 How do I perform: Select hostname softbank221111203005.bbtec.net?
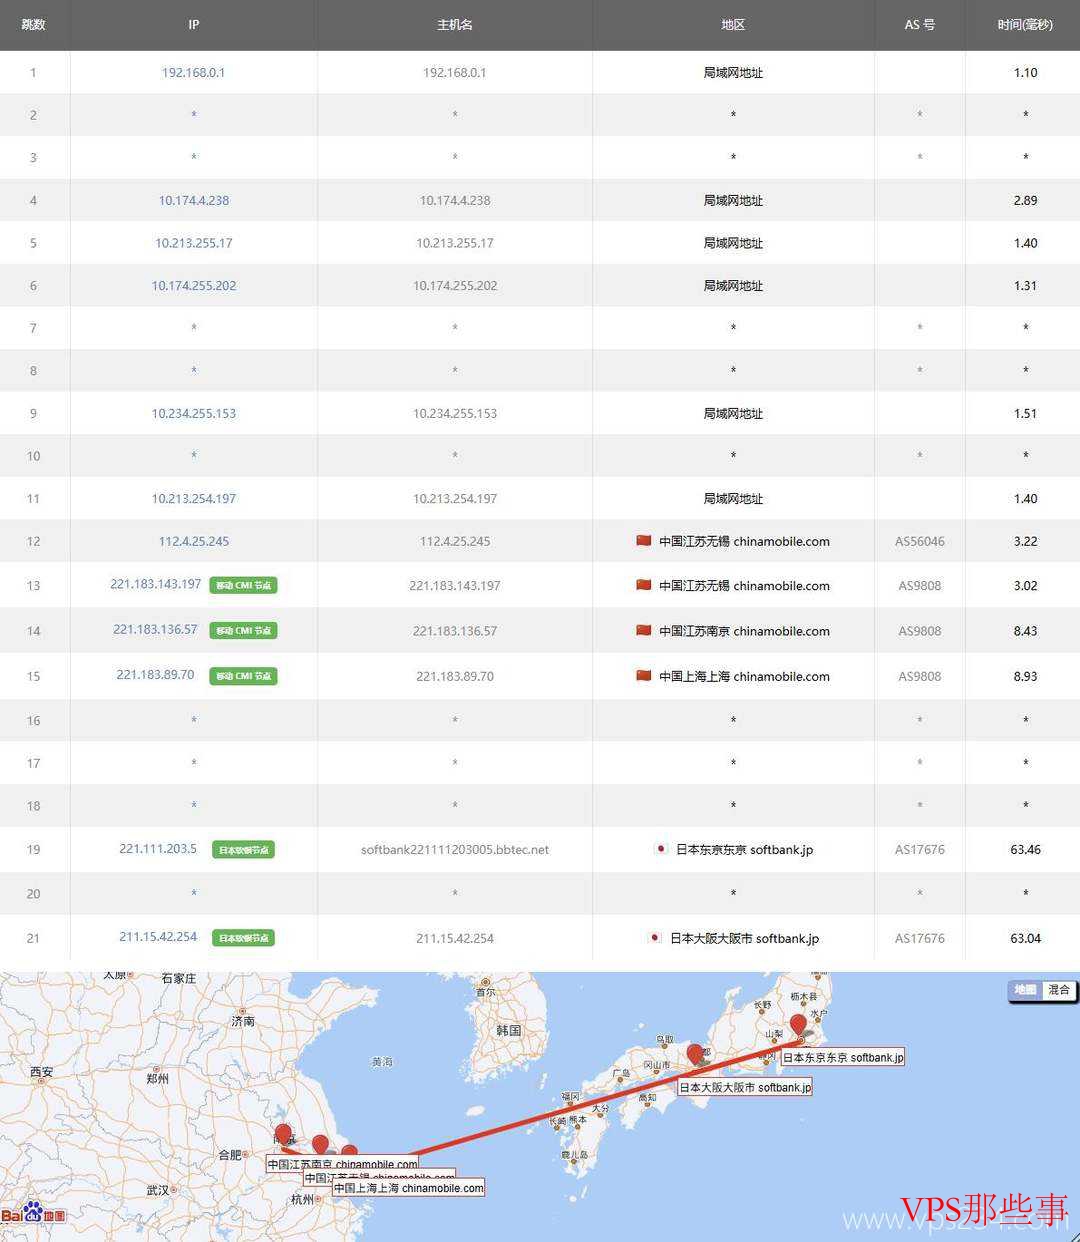point(455,849)
